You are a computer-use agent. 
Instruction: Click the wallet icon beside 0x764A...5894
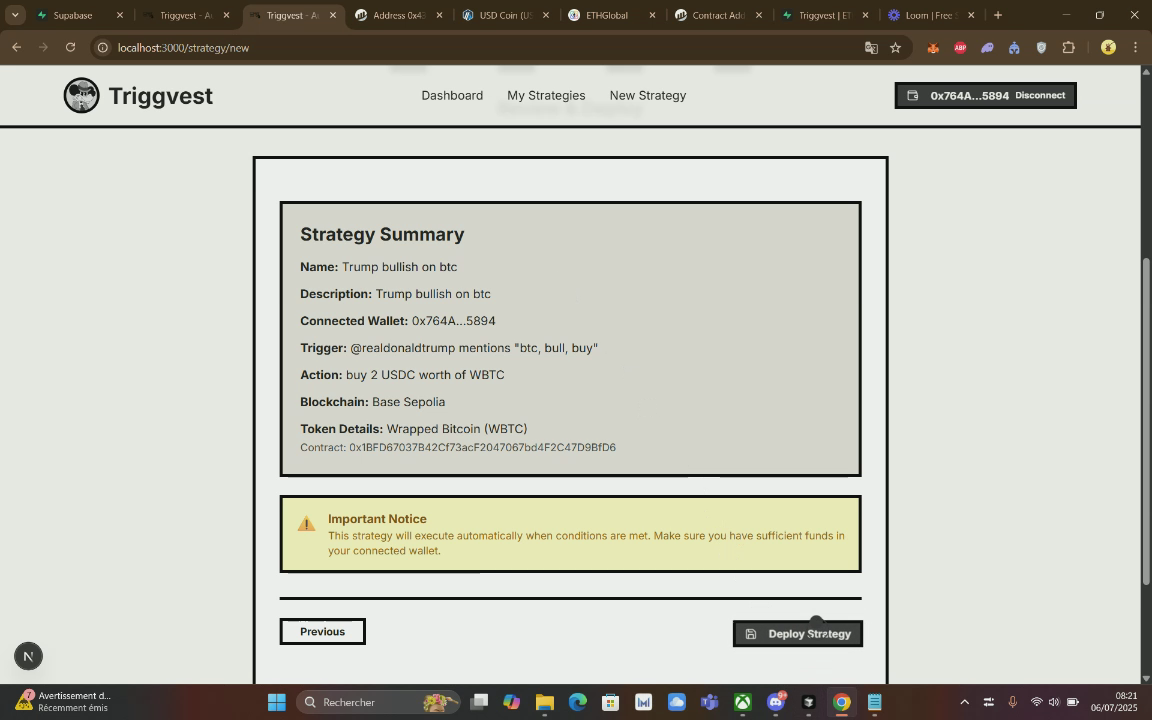click(912, 96)
